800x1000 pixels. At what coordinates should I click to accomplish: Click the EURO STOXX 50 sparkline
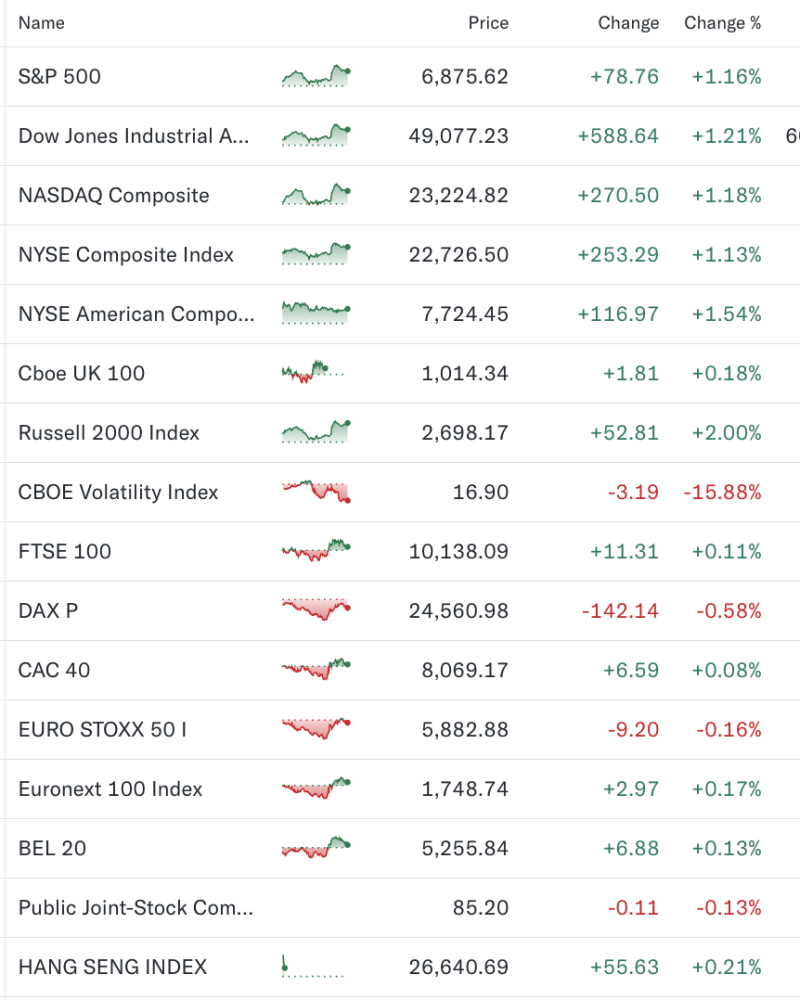[x=315, y=729]
